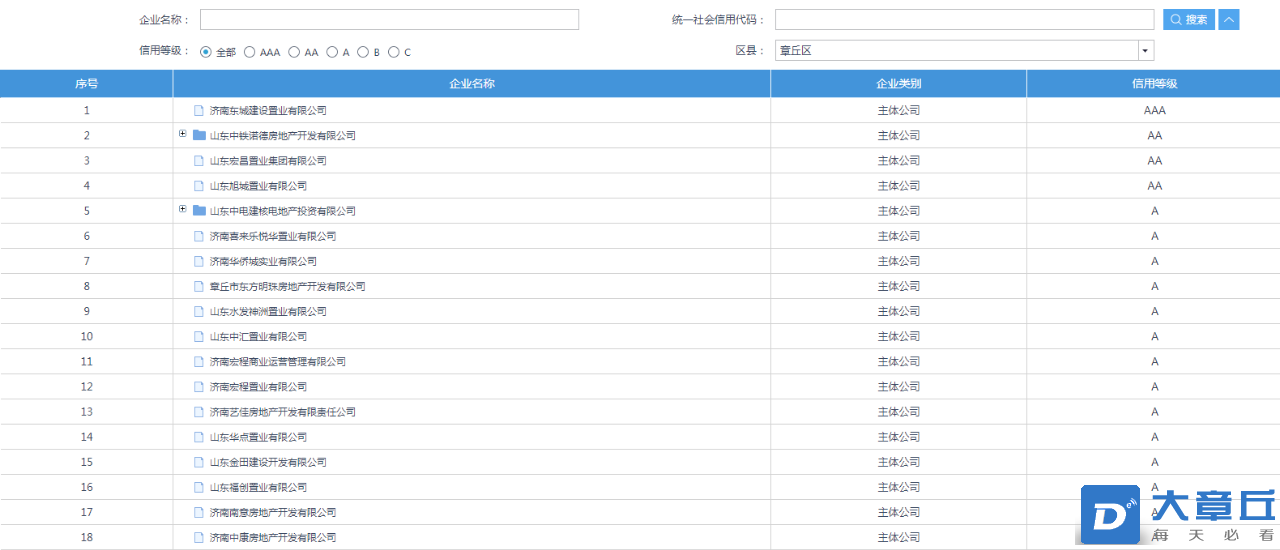The height and width of the screenshot is (550, 1280).
Task: Open tree item 山东中电建核电地产投资有限公司
Action: [282, 211]
